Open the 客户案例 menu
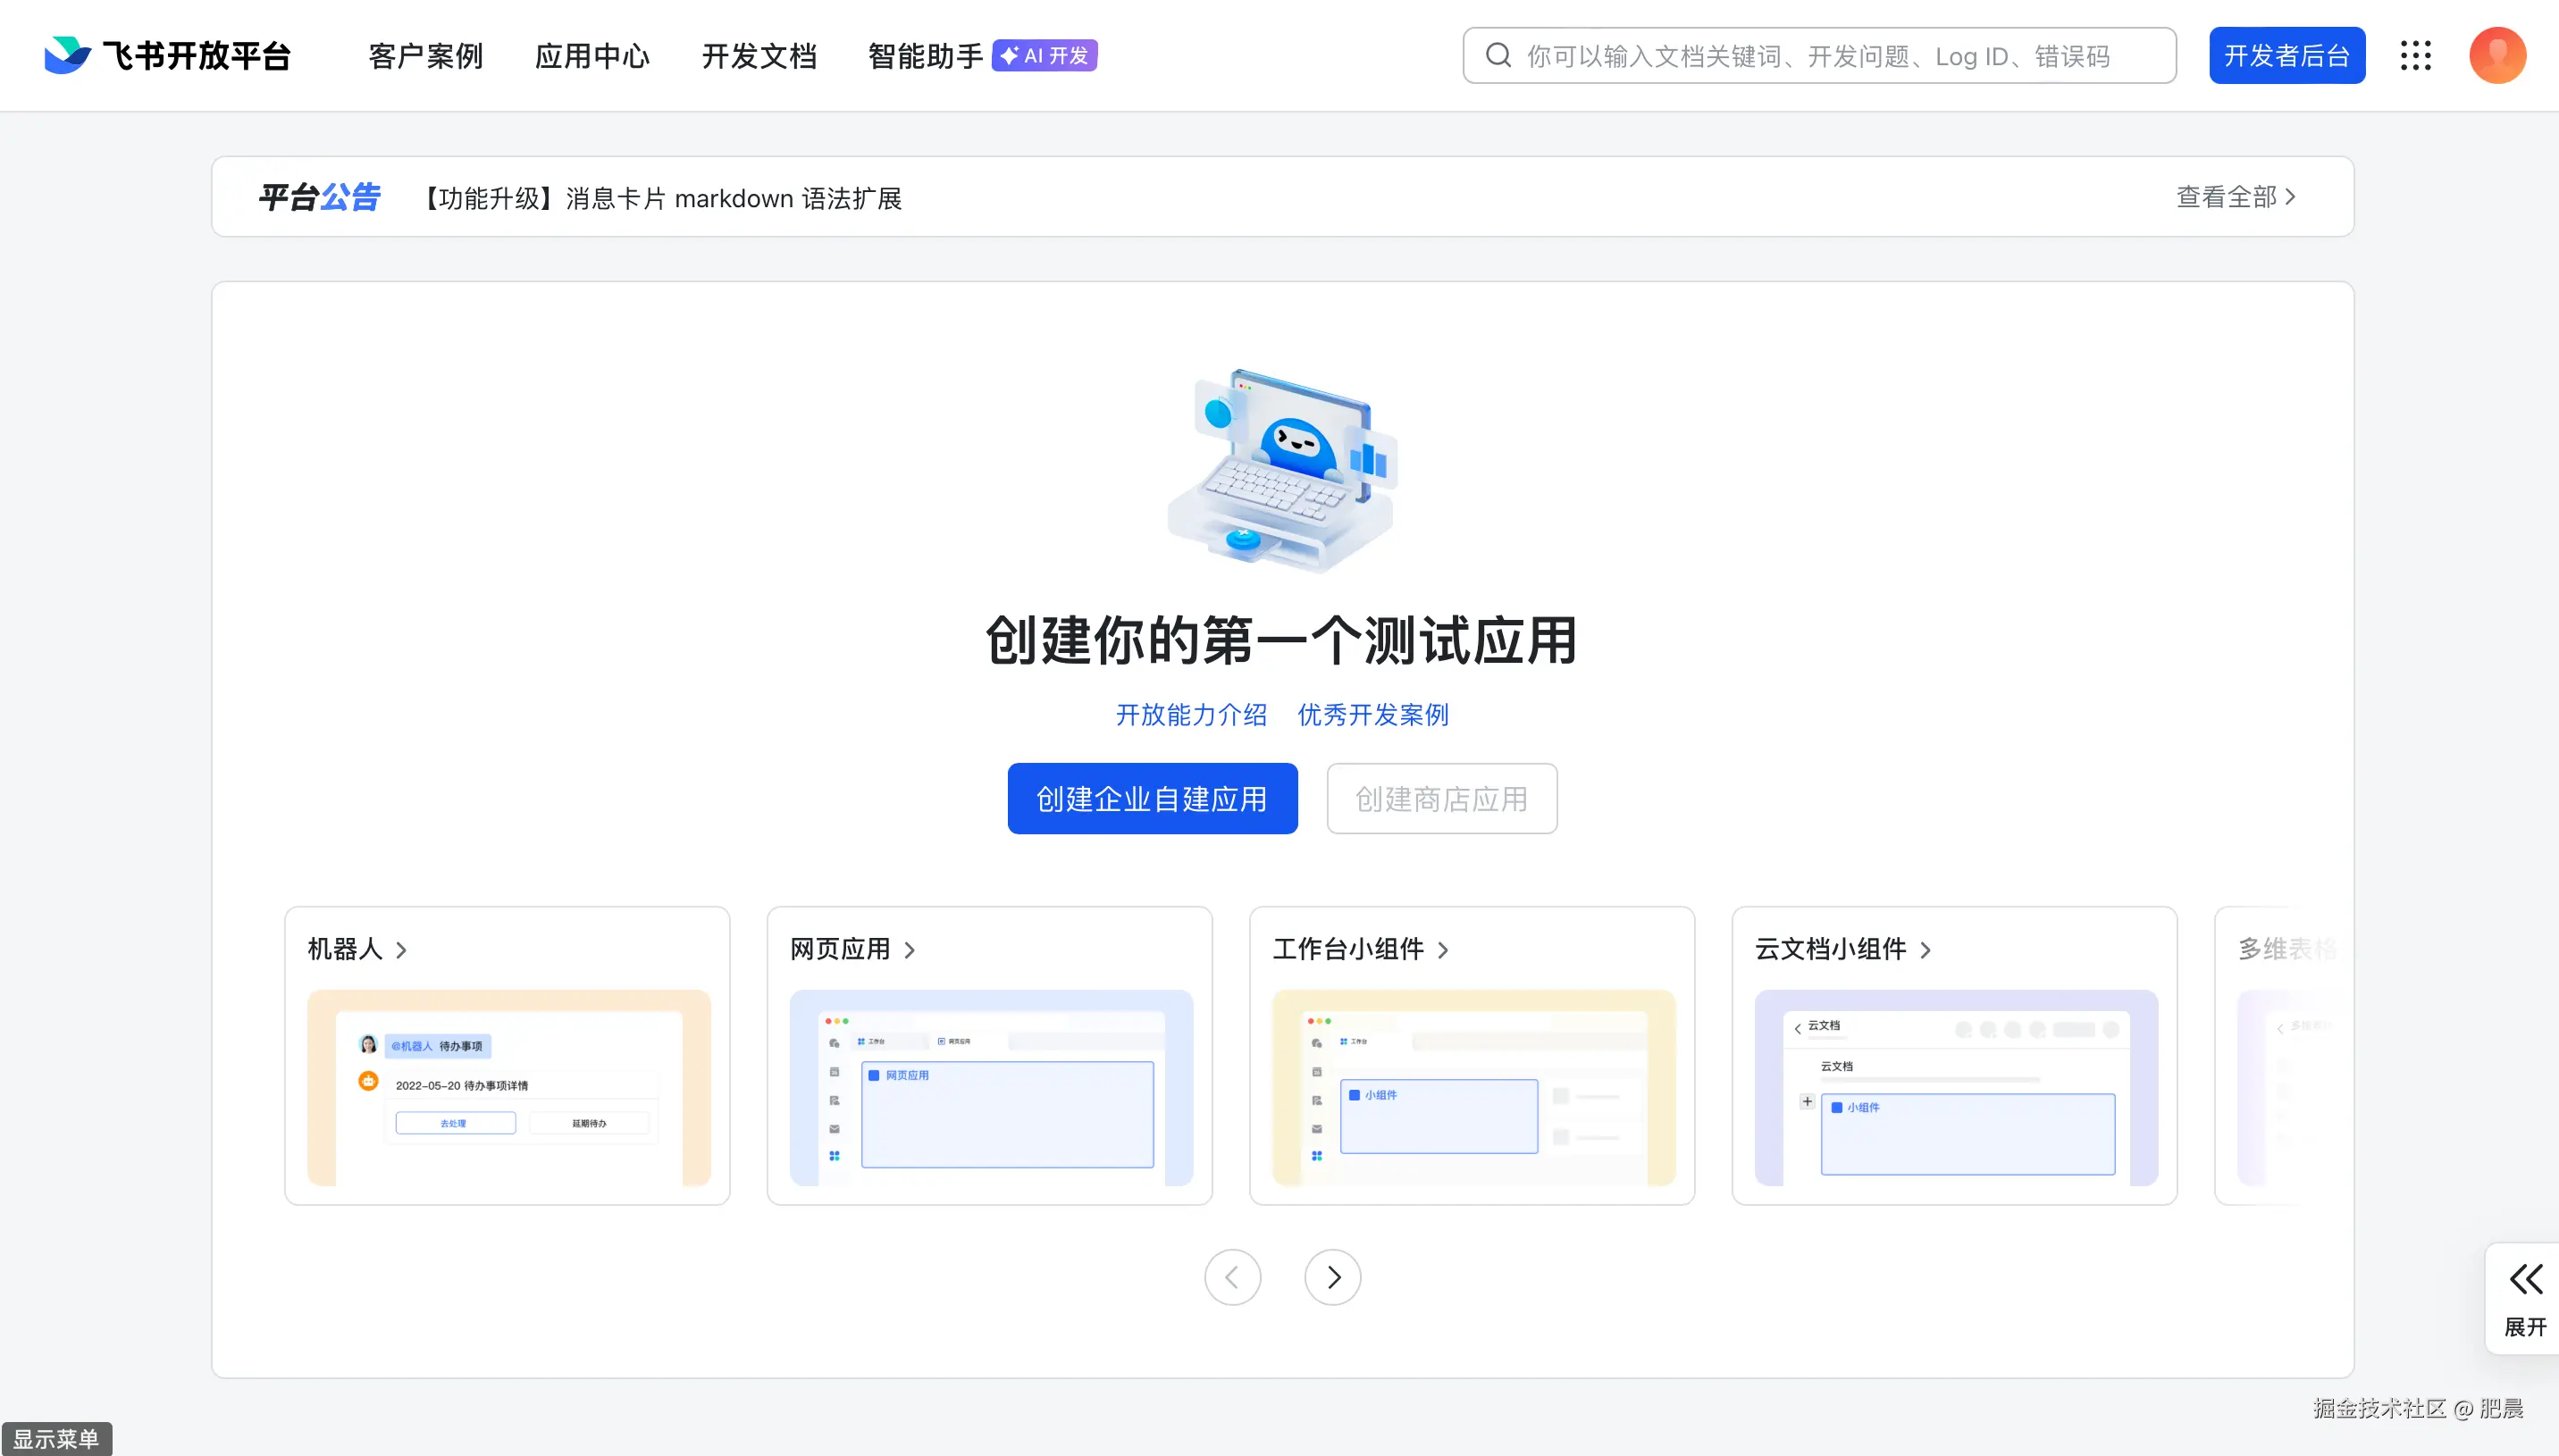The image size is (2559, 1456). [425, 57]
